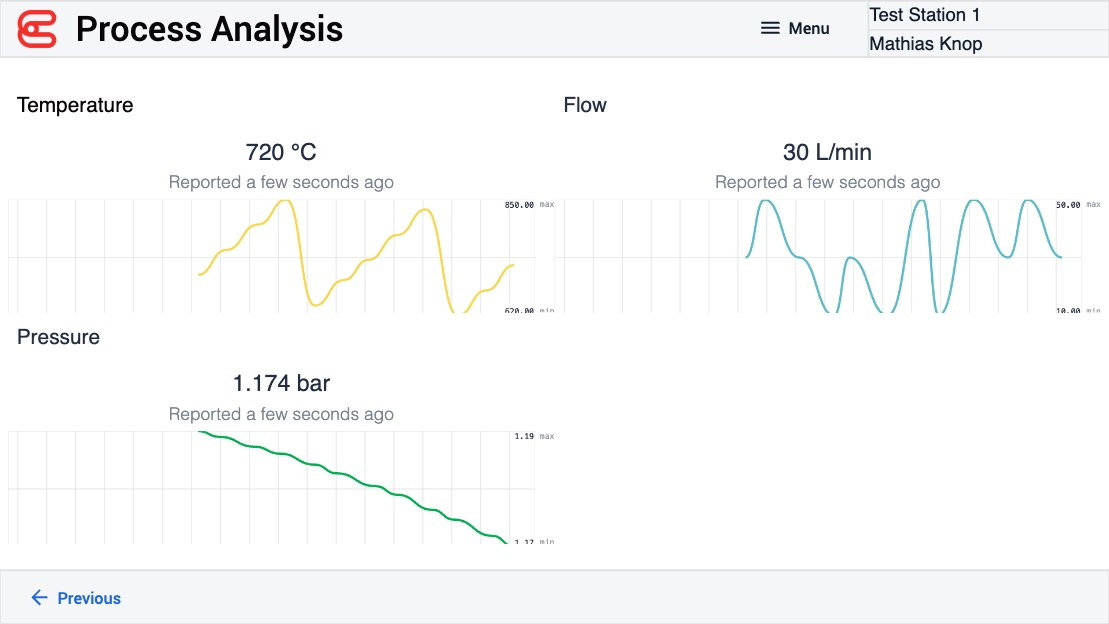The image size is (1109, 624).
Task: Click the red app logo icon
Action: [38, 29]
